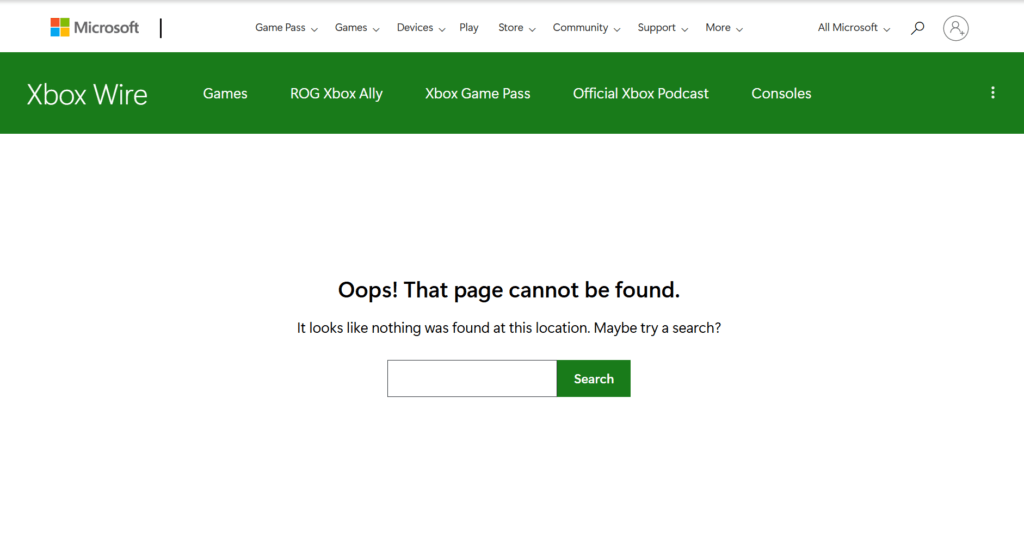
Task: Open the three-dot overflow menu in green bar
Action: click(x=992, y=93)
